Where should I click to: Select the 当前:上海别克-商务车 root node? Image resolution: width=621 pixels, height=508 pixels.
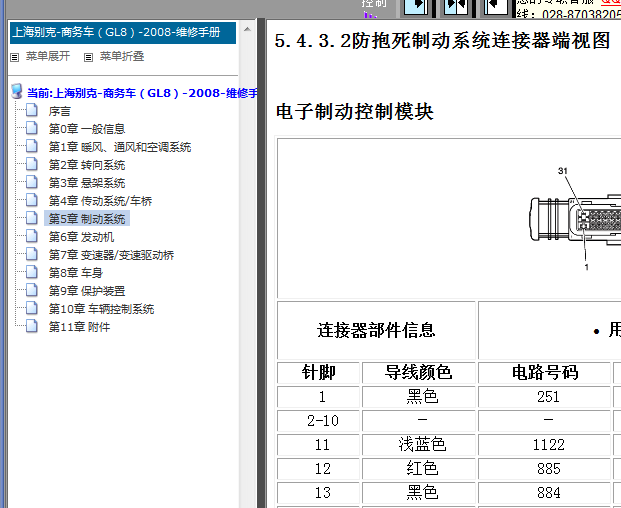point(143,93)
